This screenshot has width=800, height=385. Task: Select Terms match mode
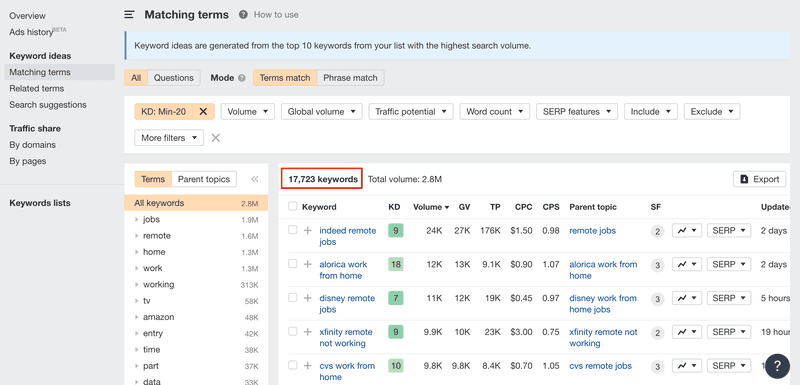click(285, 78)
